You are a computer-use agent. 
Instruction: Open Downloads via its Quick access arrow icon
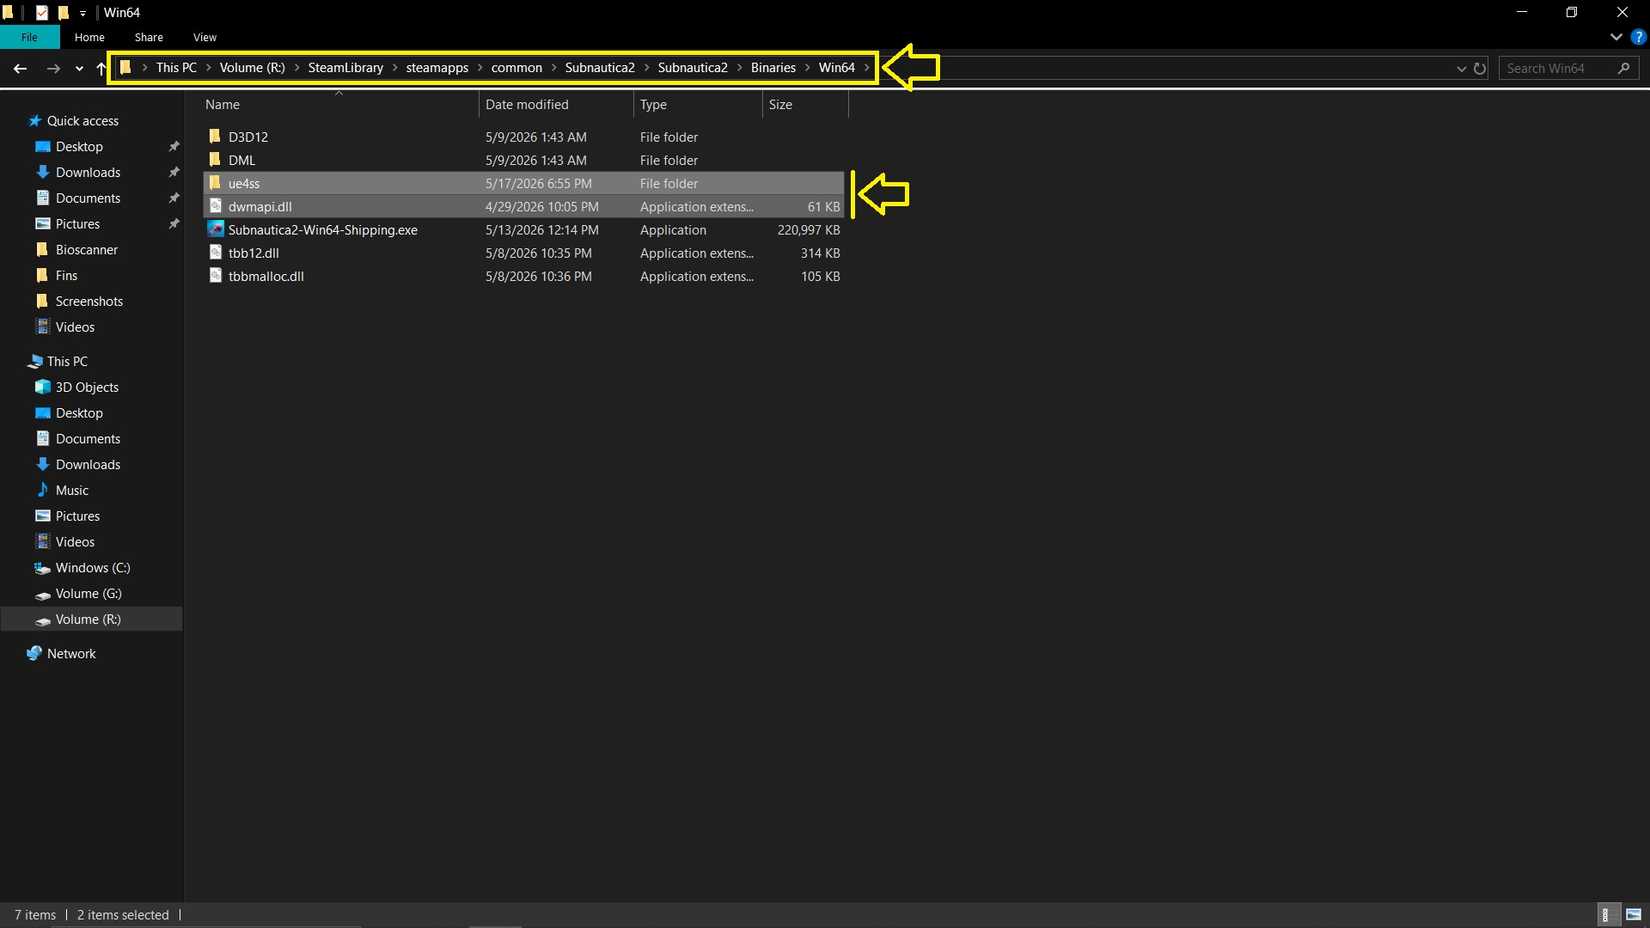43,172
